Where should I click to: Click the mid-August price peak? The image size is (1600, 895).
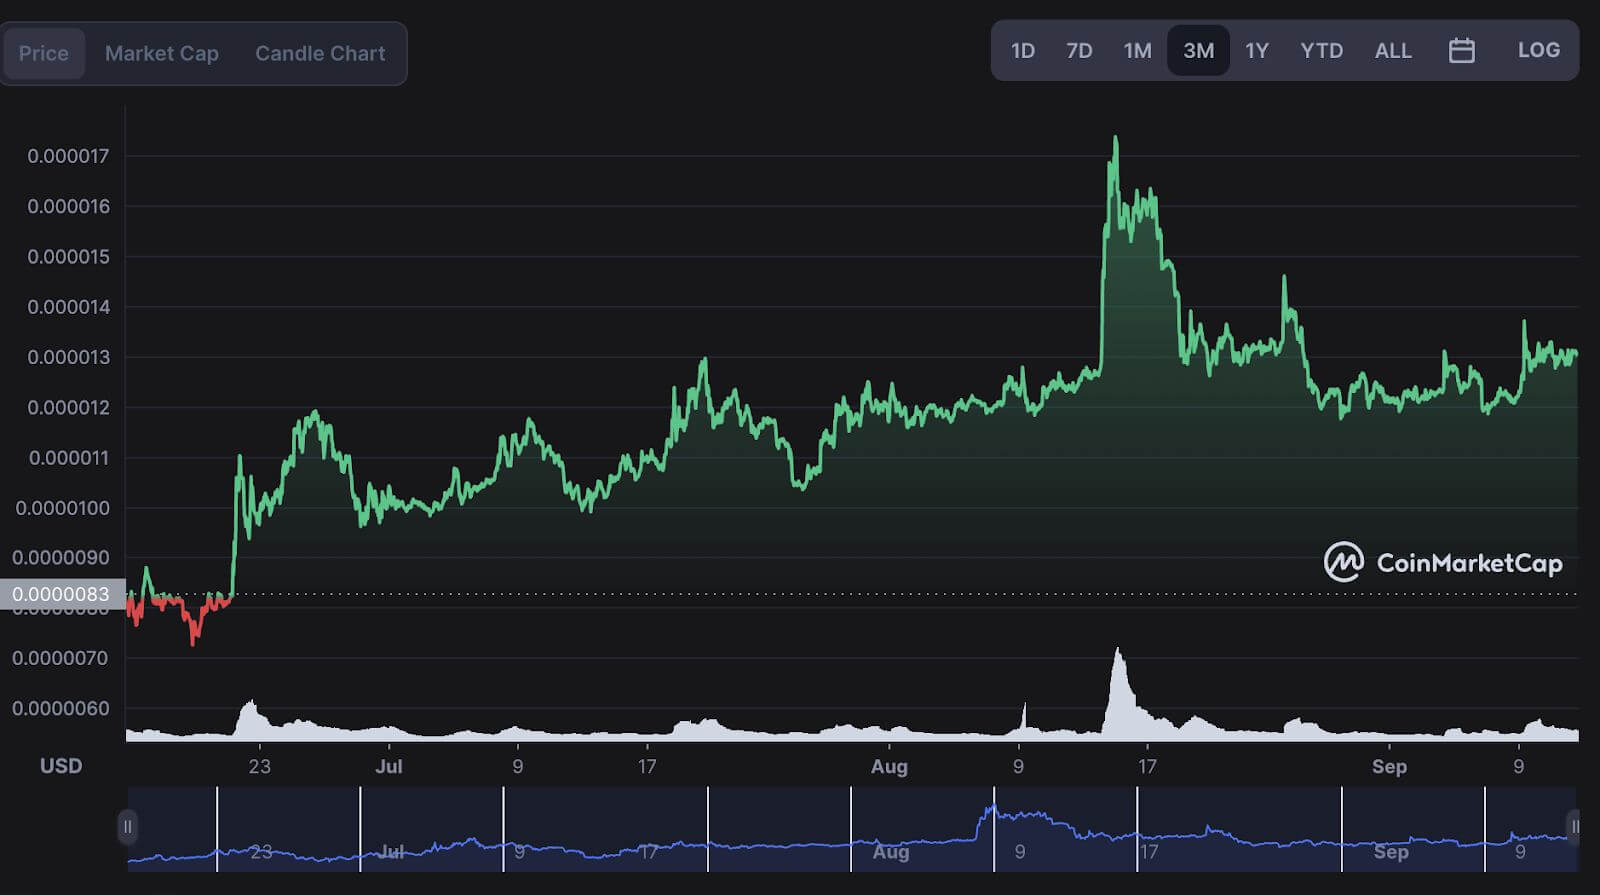point(1116,138)
